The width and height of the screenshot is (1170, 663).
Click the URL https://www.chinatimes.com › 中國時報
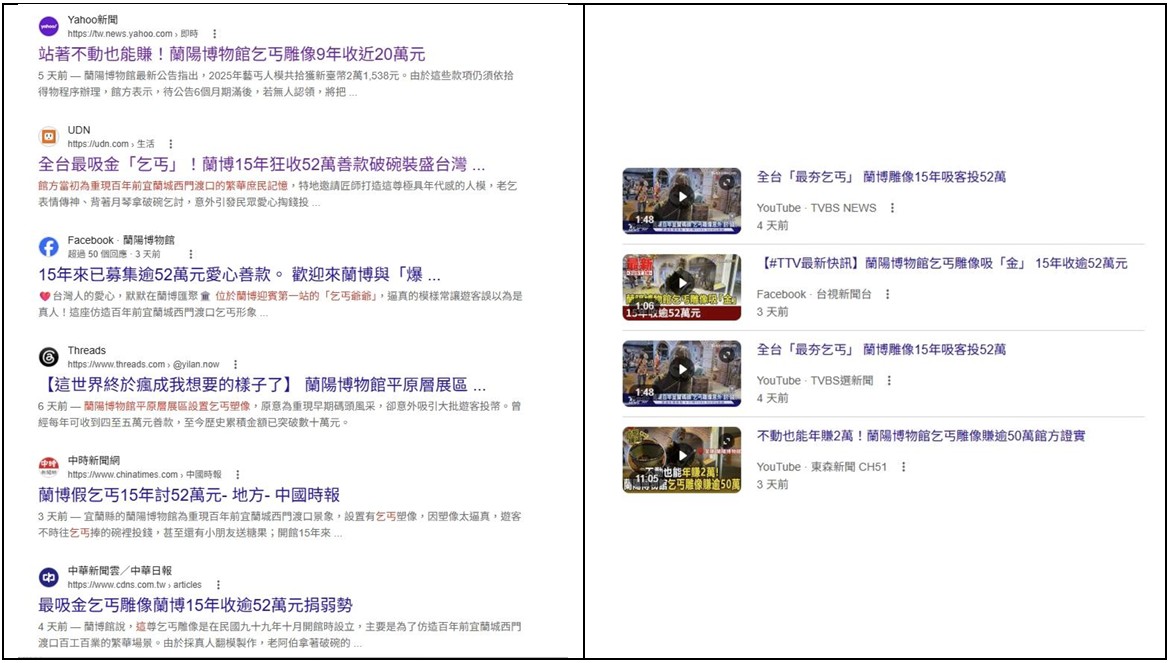tap(145, 474)
